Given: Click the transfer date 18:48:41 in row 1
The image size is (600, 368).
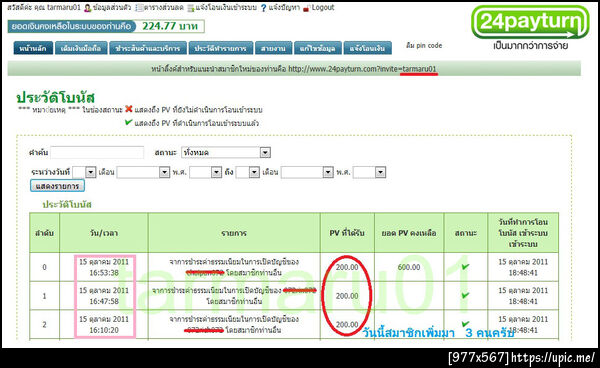Looking at the screenshot, I should point(523,296).
